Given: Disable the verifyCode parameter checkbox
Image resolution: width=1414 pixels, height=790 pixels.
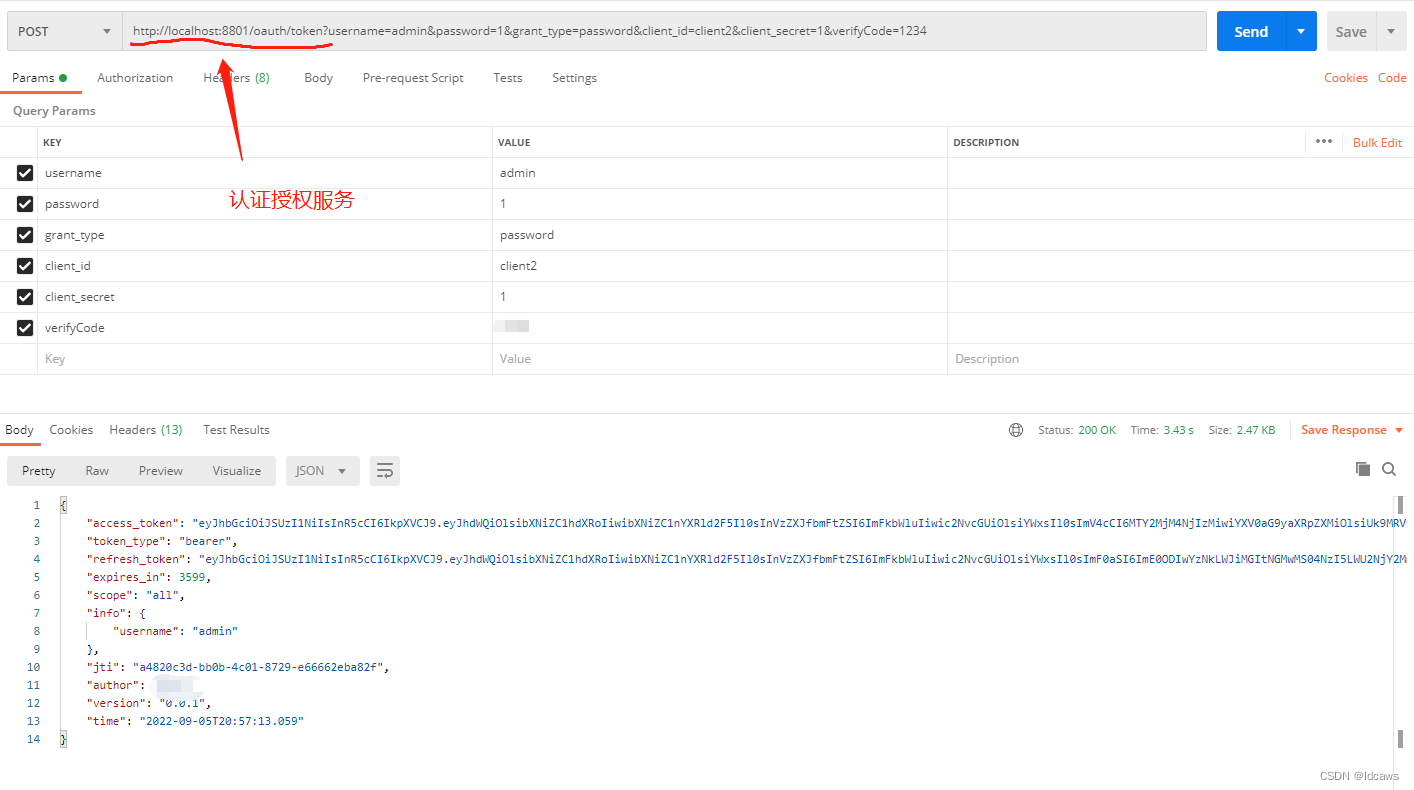Looking at the screenshot, I should [x=25, y=328].
